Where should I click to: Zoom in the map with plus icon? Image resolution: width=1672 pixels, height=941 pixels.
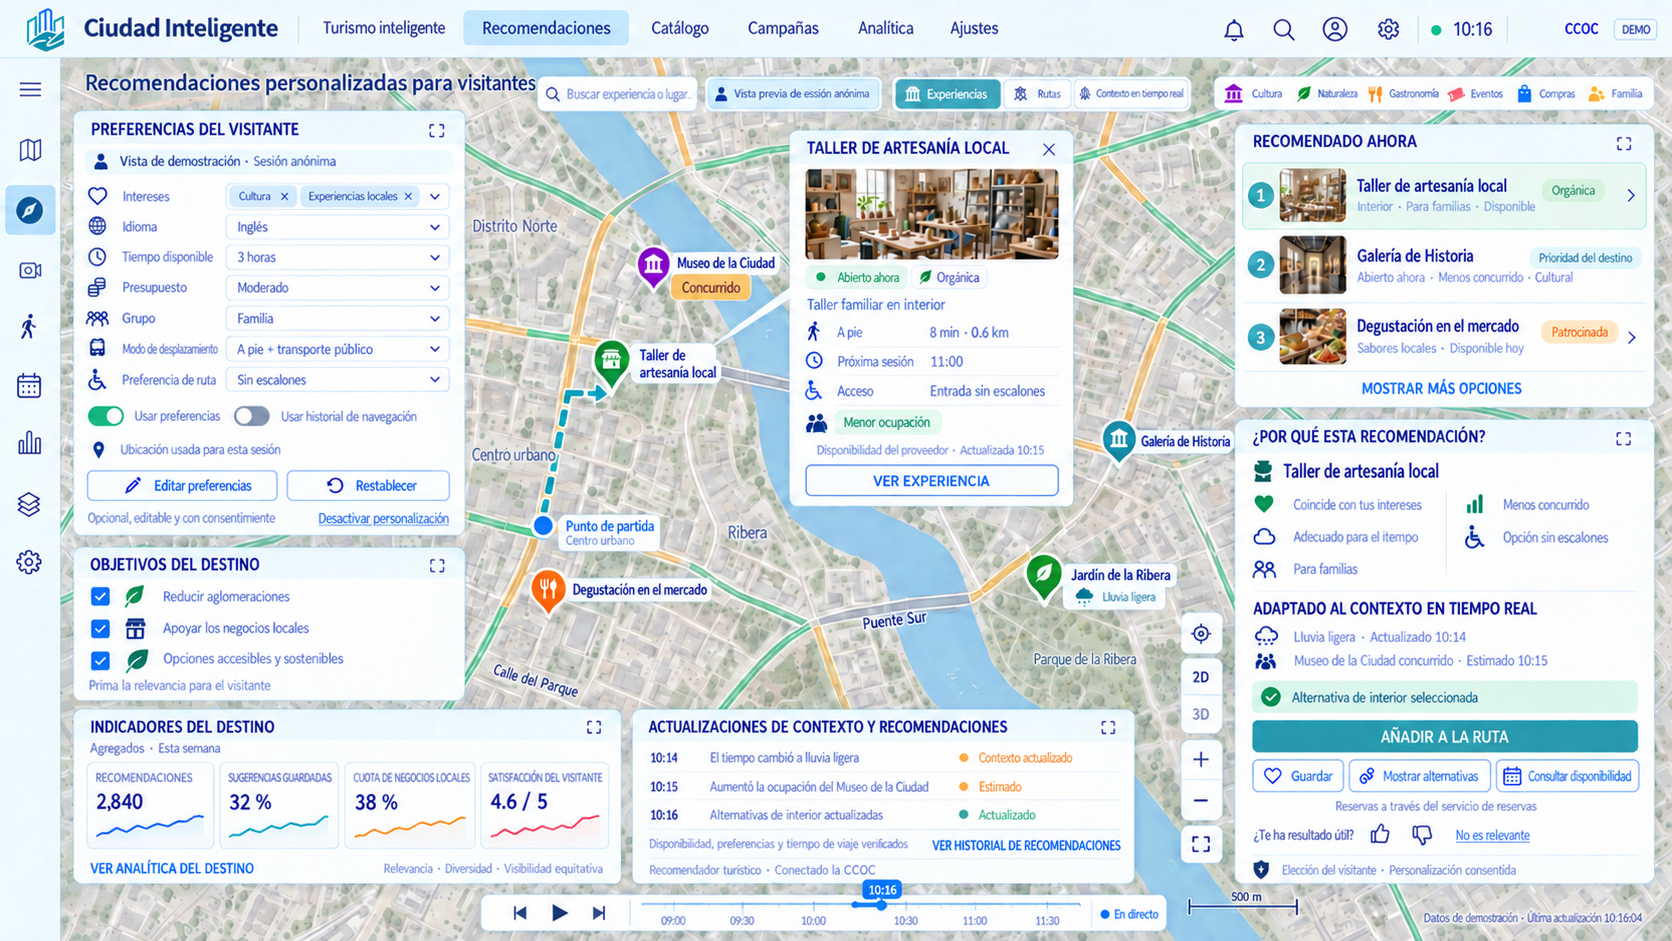coord(1201,759)
